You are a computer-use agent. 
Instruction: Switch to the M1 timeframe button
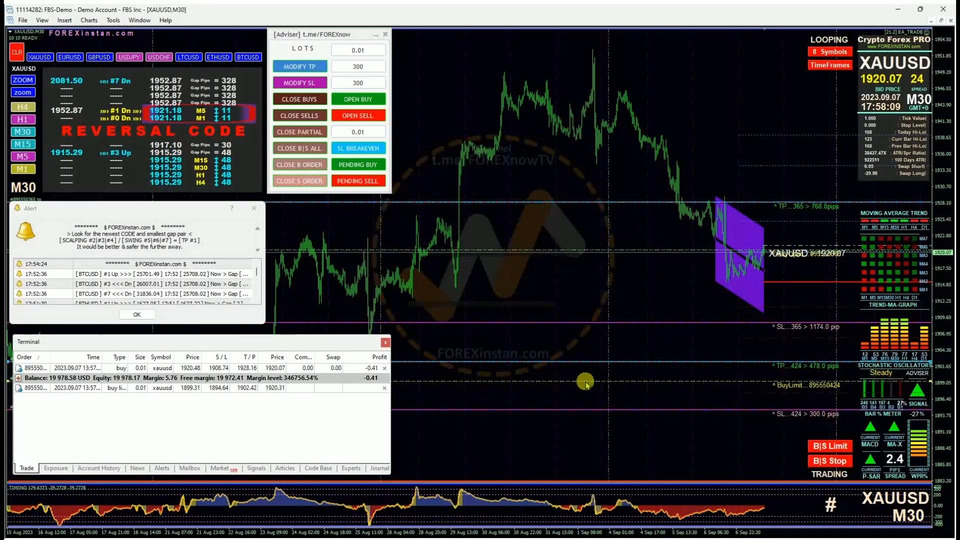click(23, 169)
